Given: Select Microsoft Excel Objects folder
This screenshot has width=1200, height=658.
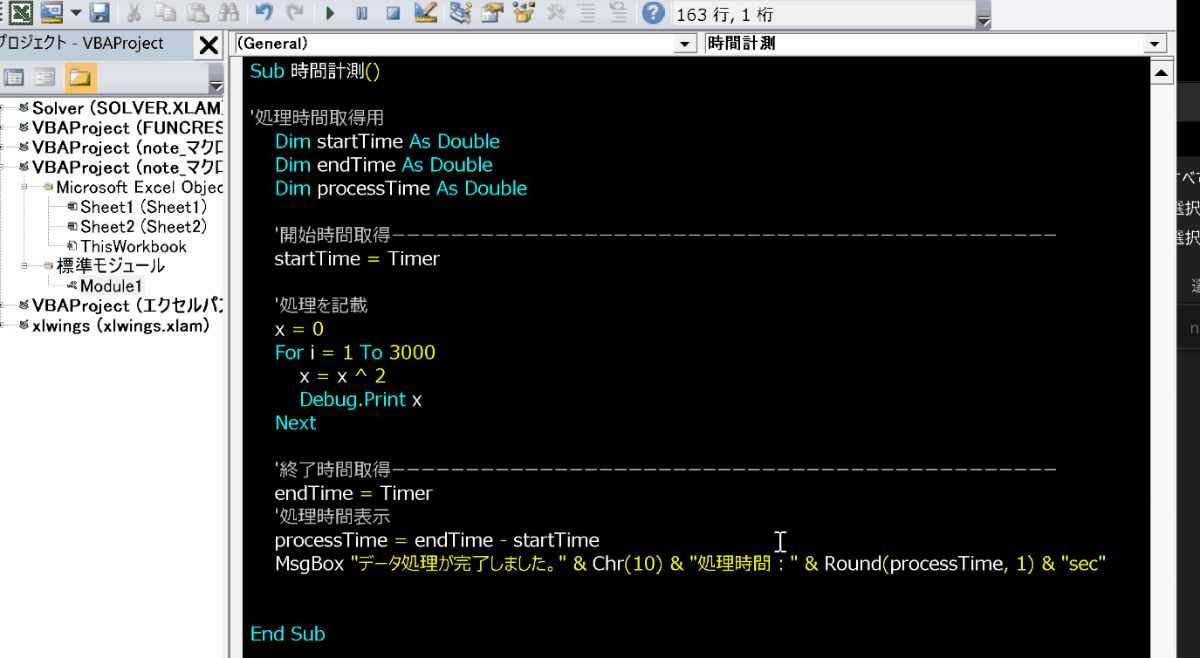Looking at the screenshot, I should pyautogui.click(x=139, y=187).
